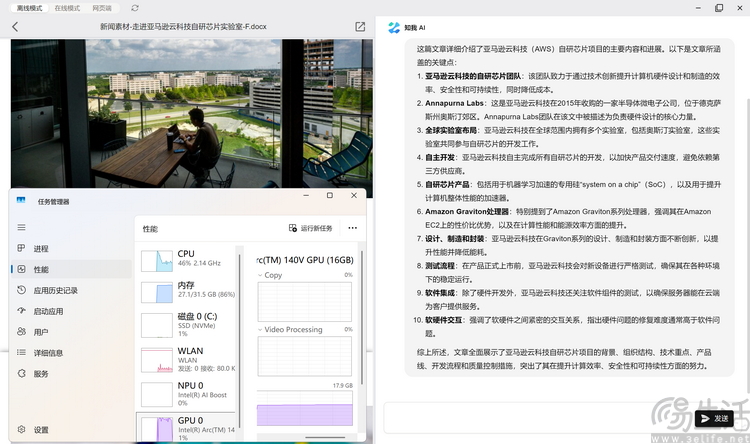750x444 pixels.
Task: Click 运行新任务 button
Action: (x=310, y=228)
